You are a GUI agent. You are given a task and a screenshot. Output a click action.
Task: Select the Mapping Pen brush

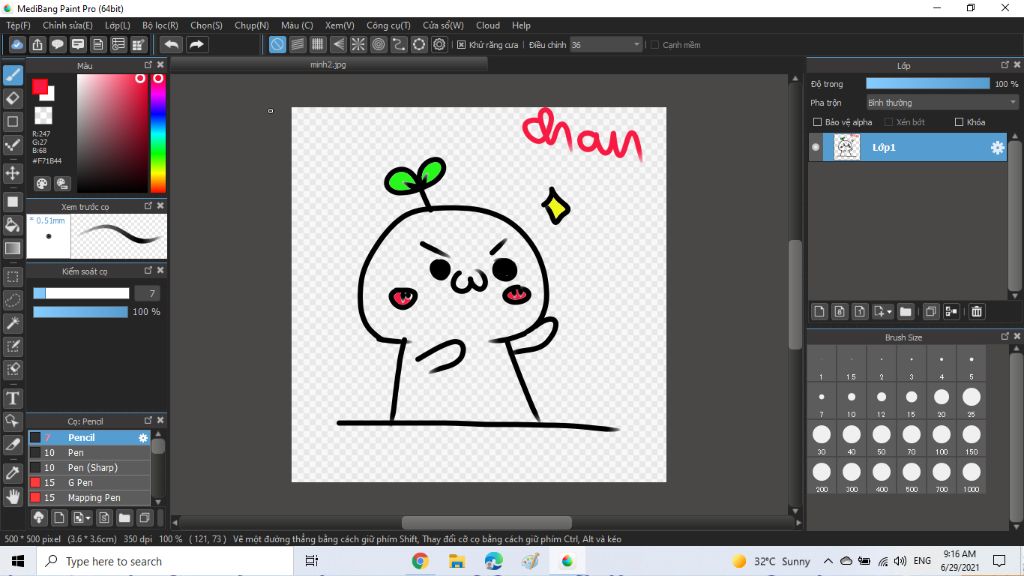(89, 498)
